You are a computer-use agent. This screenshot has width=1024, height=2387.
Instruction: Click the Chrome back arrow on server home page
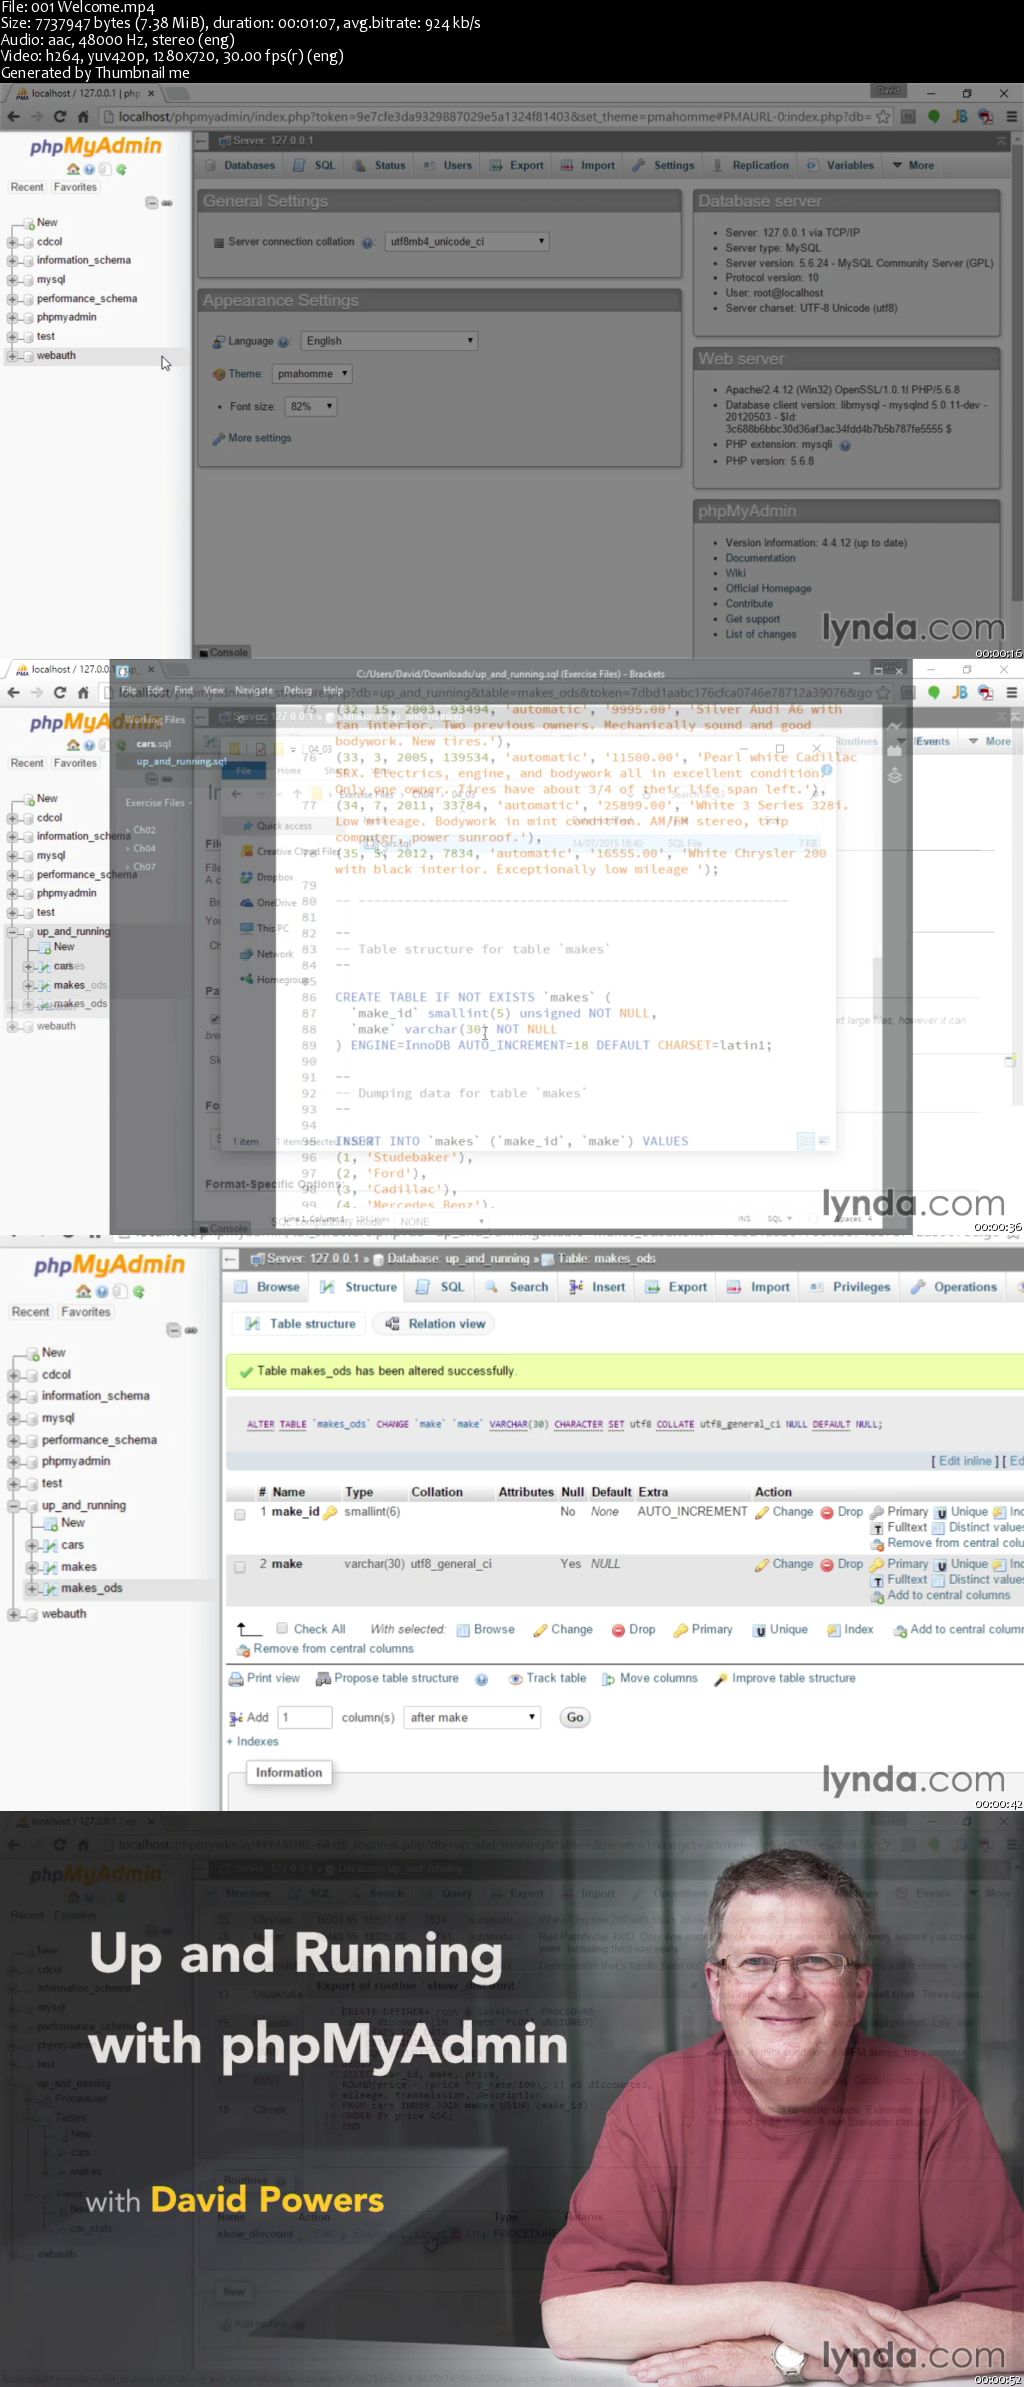(13, 117)
